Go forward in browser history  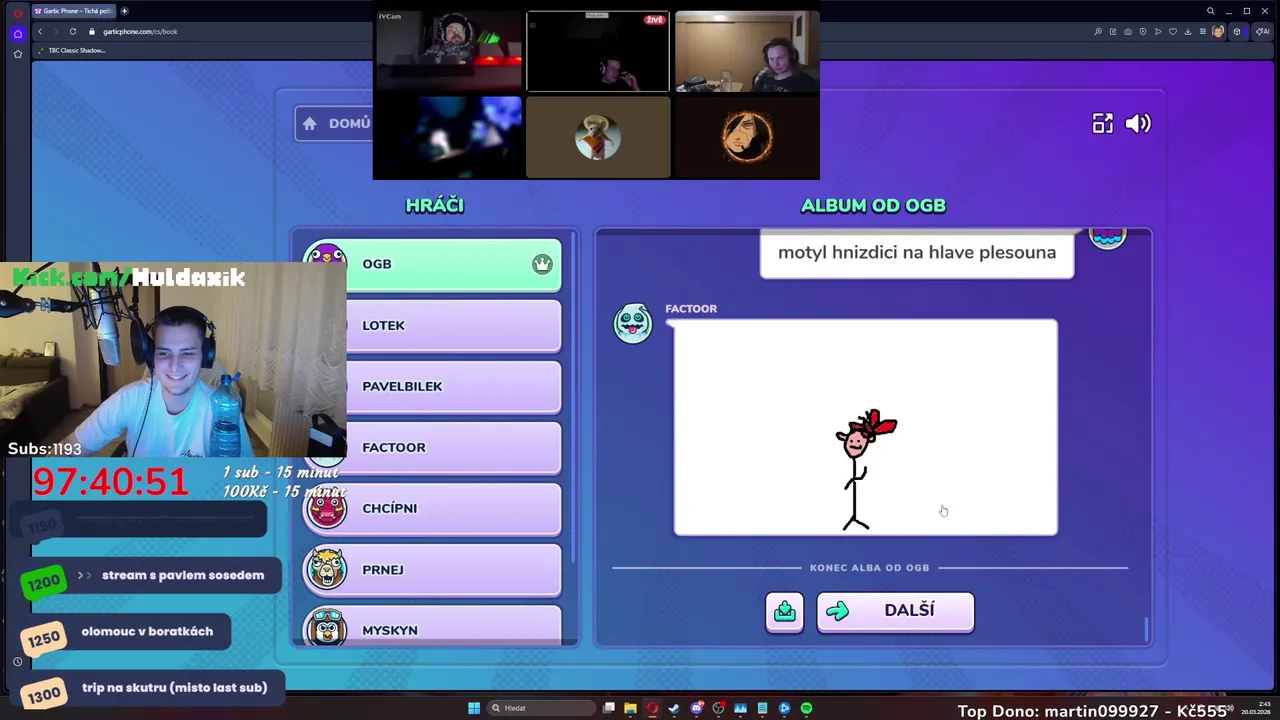[56, 31]
